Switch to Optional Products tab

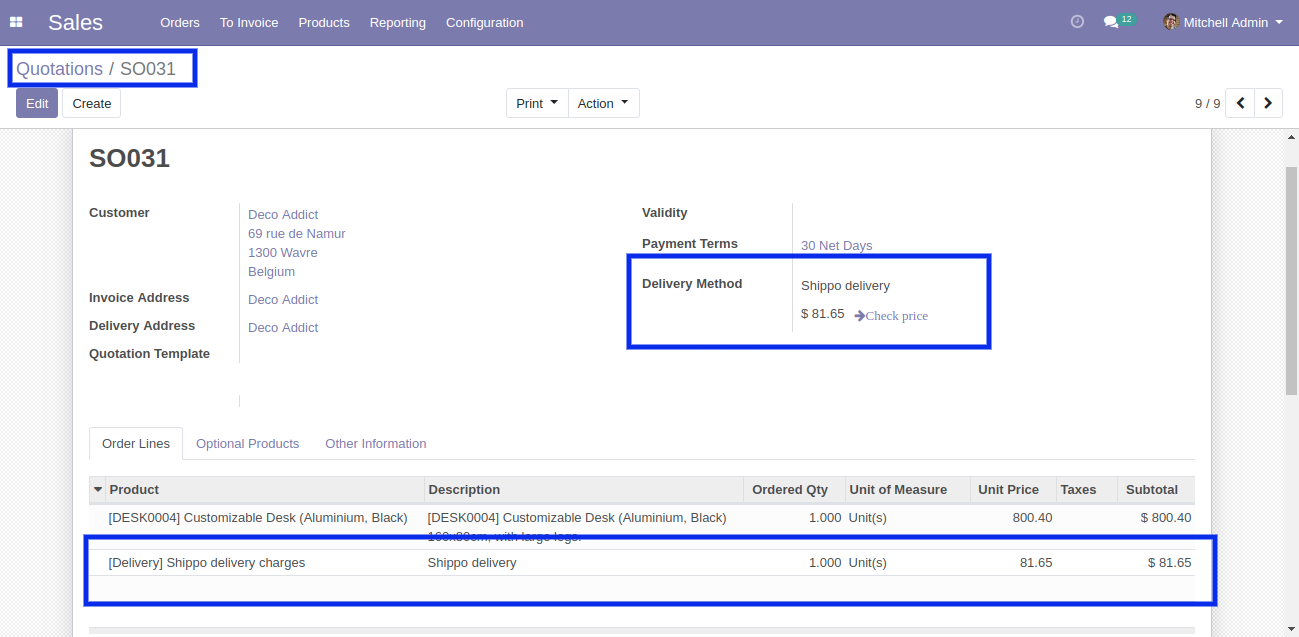pos(248,444)
